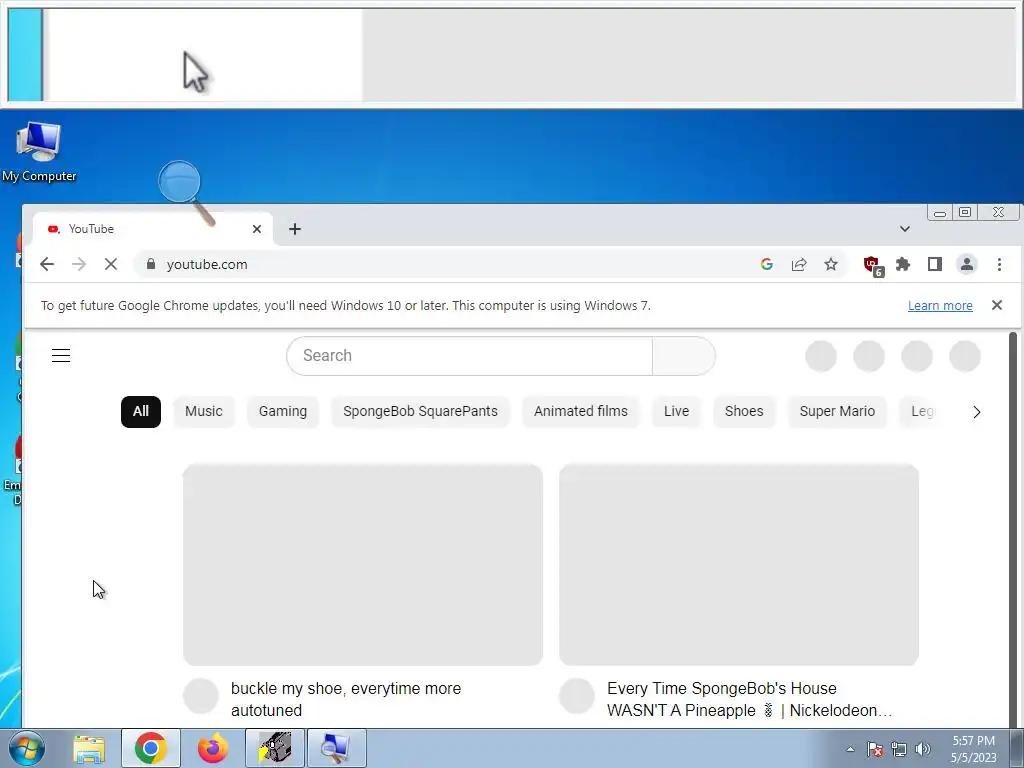Open the My Computer desktop icon
The image size is (1024, 768).
39,152
